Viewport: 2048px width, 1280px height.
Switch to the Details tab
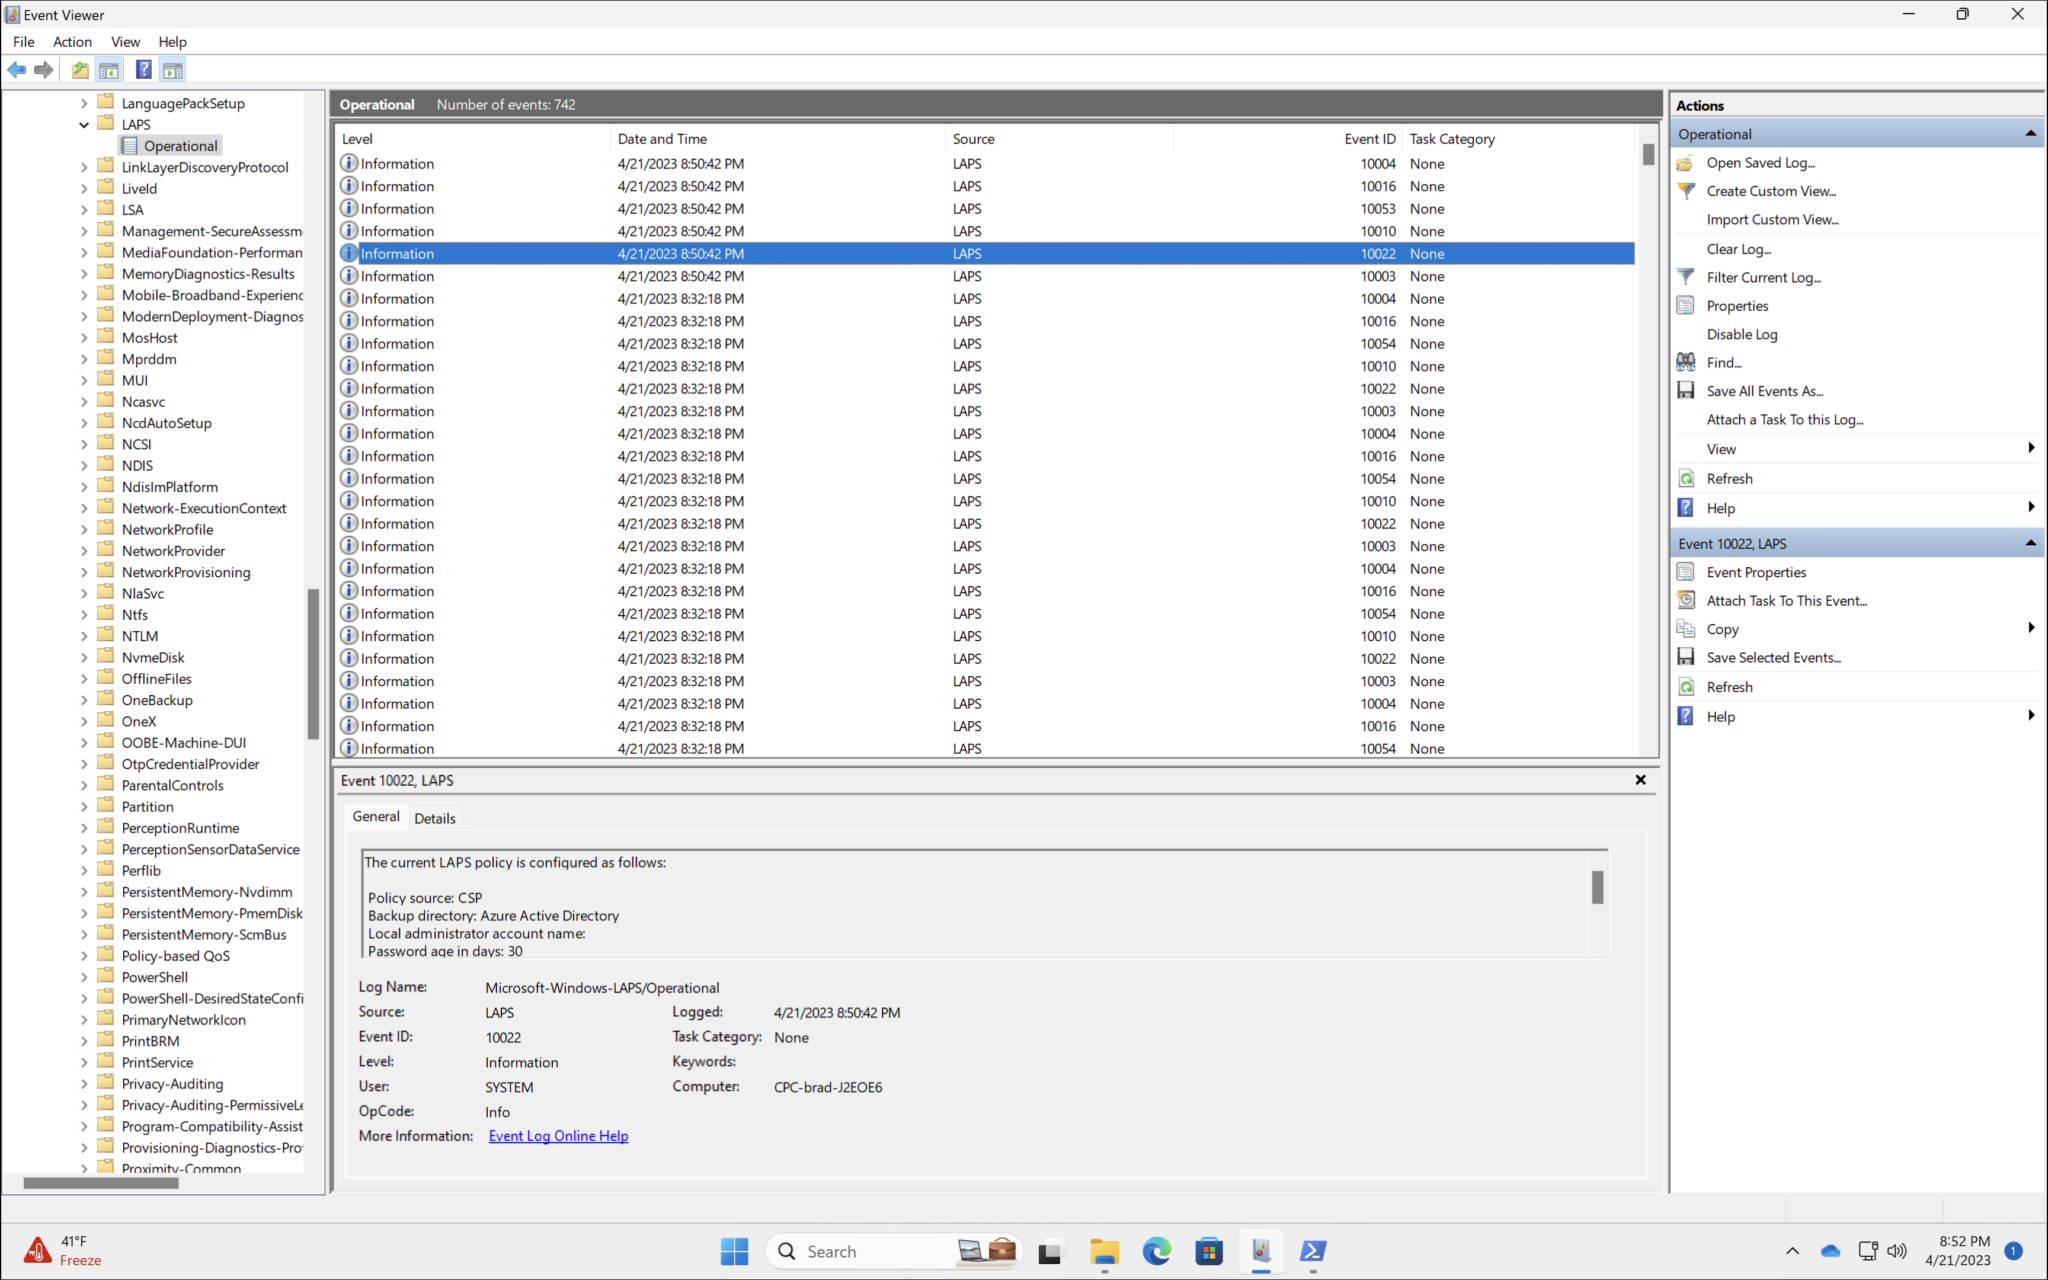pos(435,818)
